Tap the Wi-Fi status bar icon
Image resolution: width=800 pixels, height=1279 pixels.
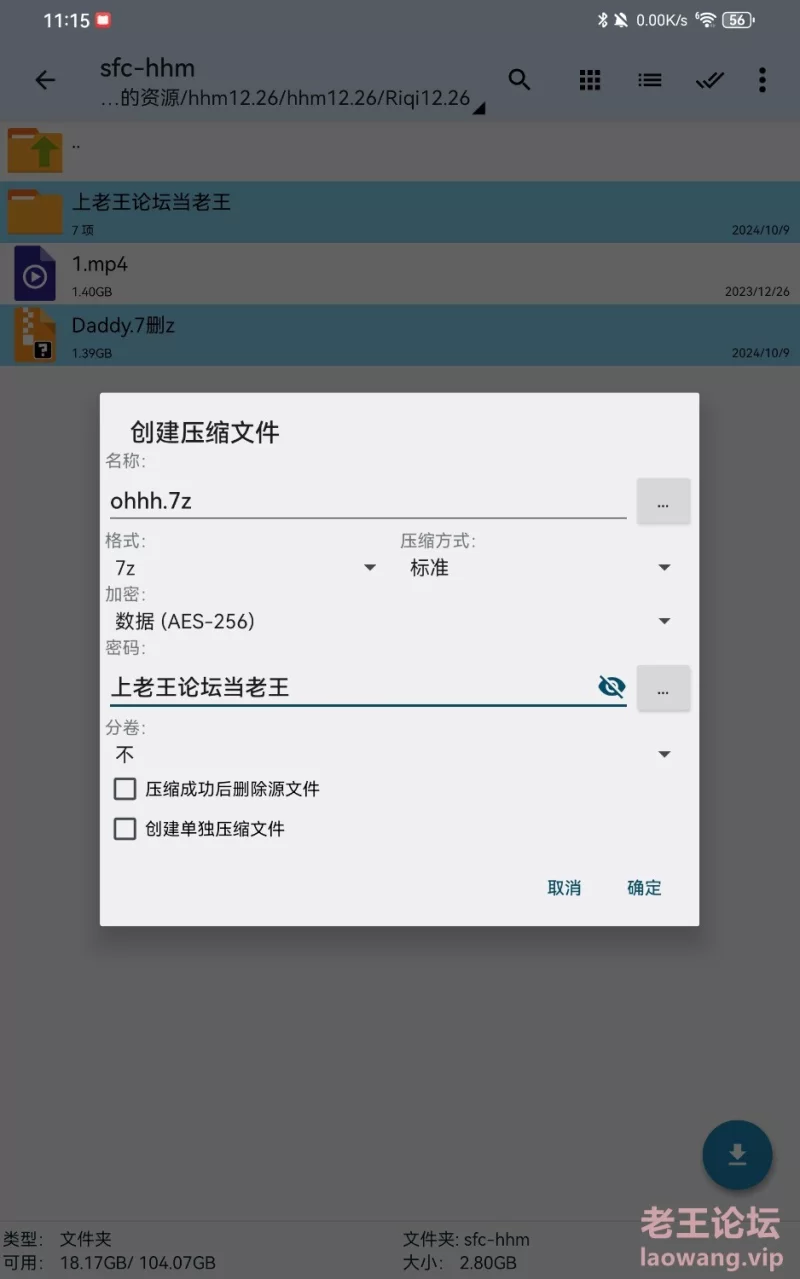click(x=706, y=20)
